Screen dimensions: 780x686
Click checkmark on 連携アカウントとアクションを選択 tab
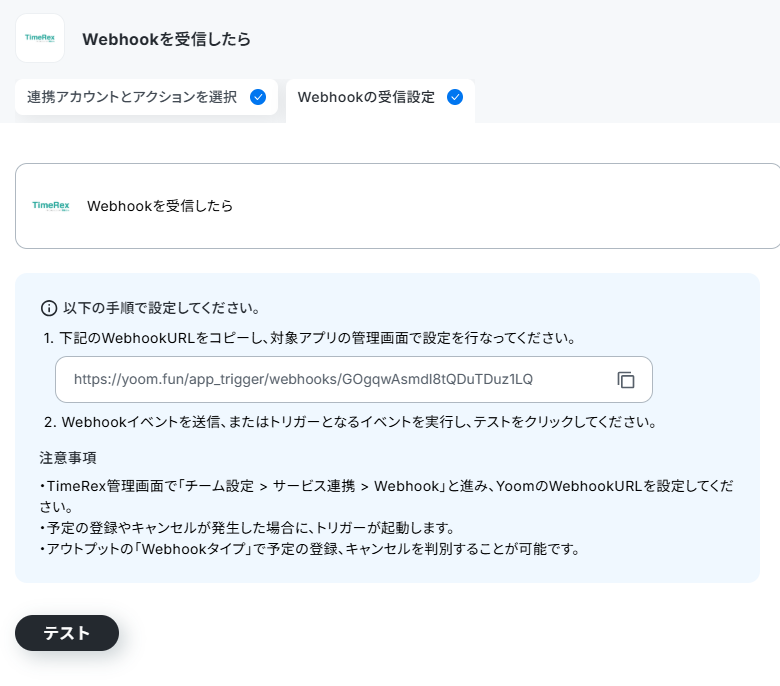(258, 97)
